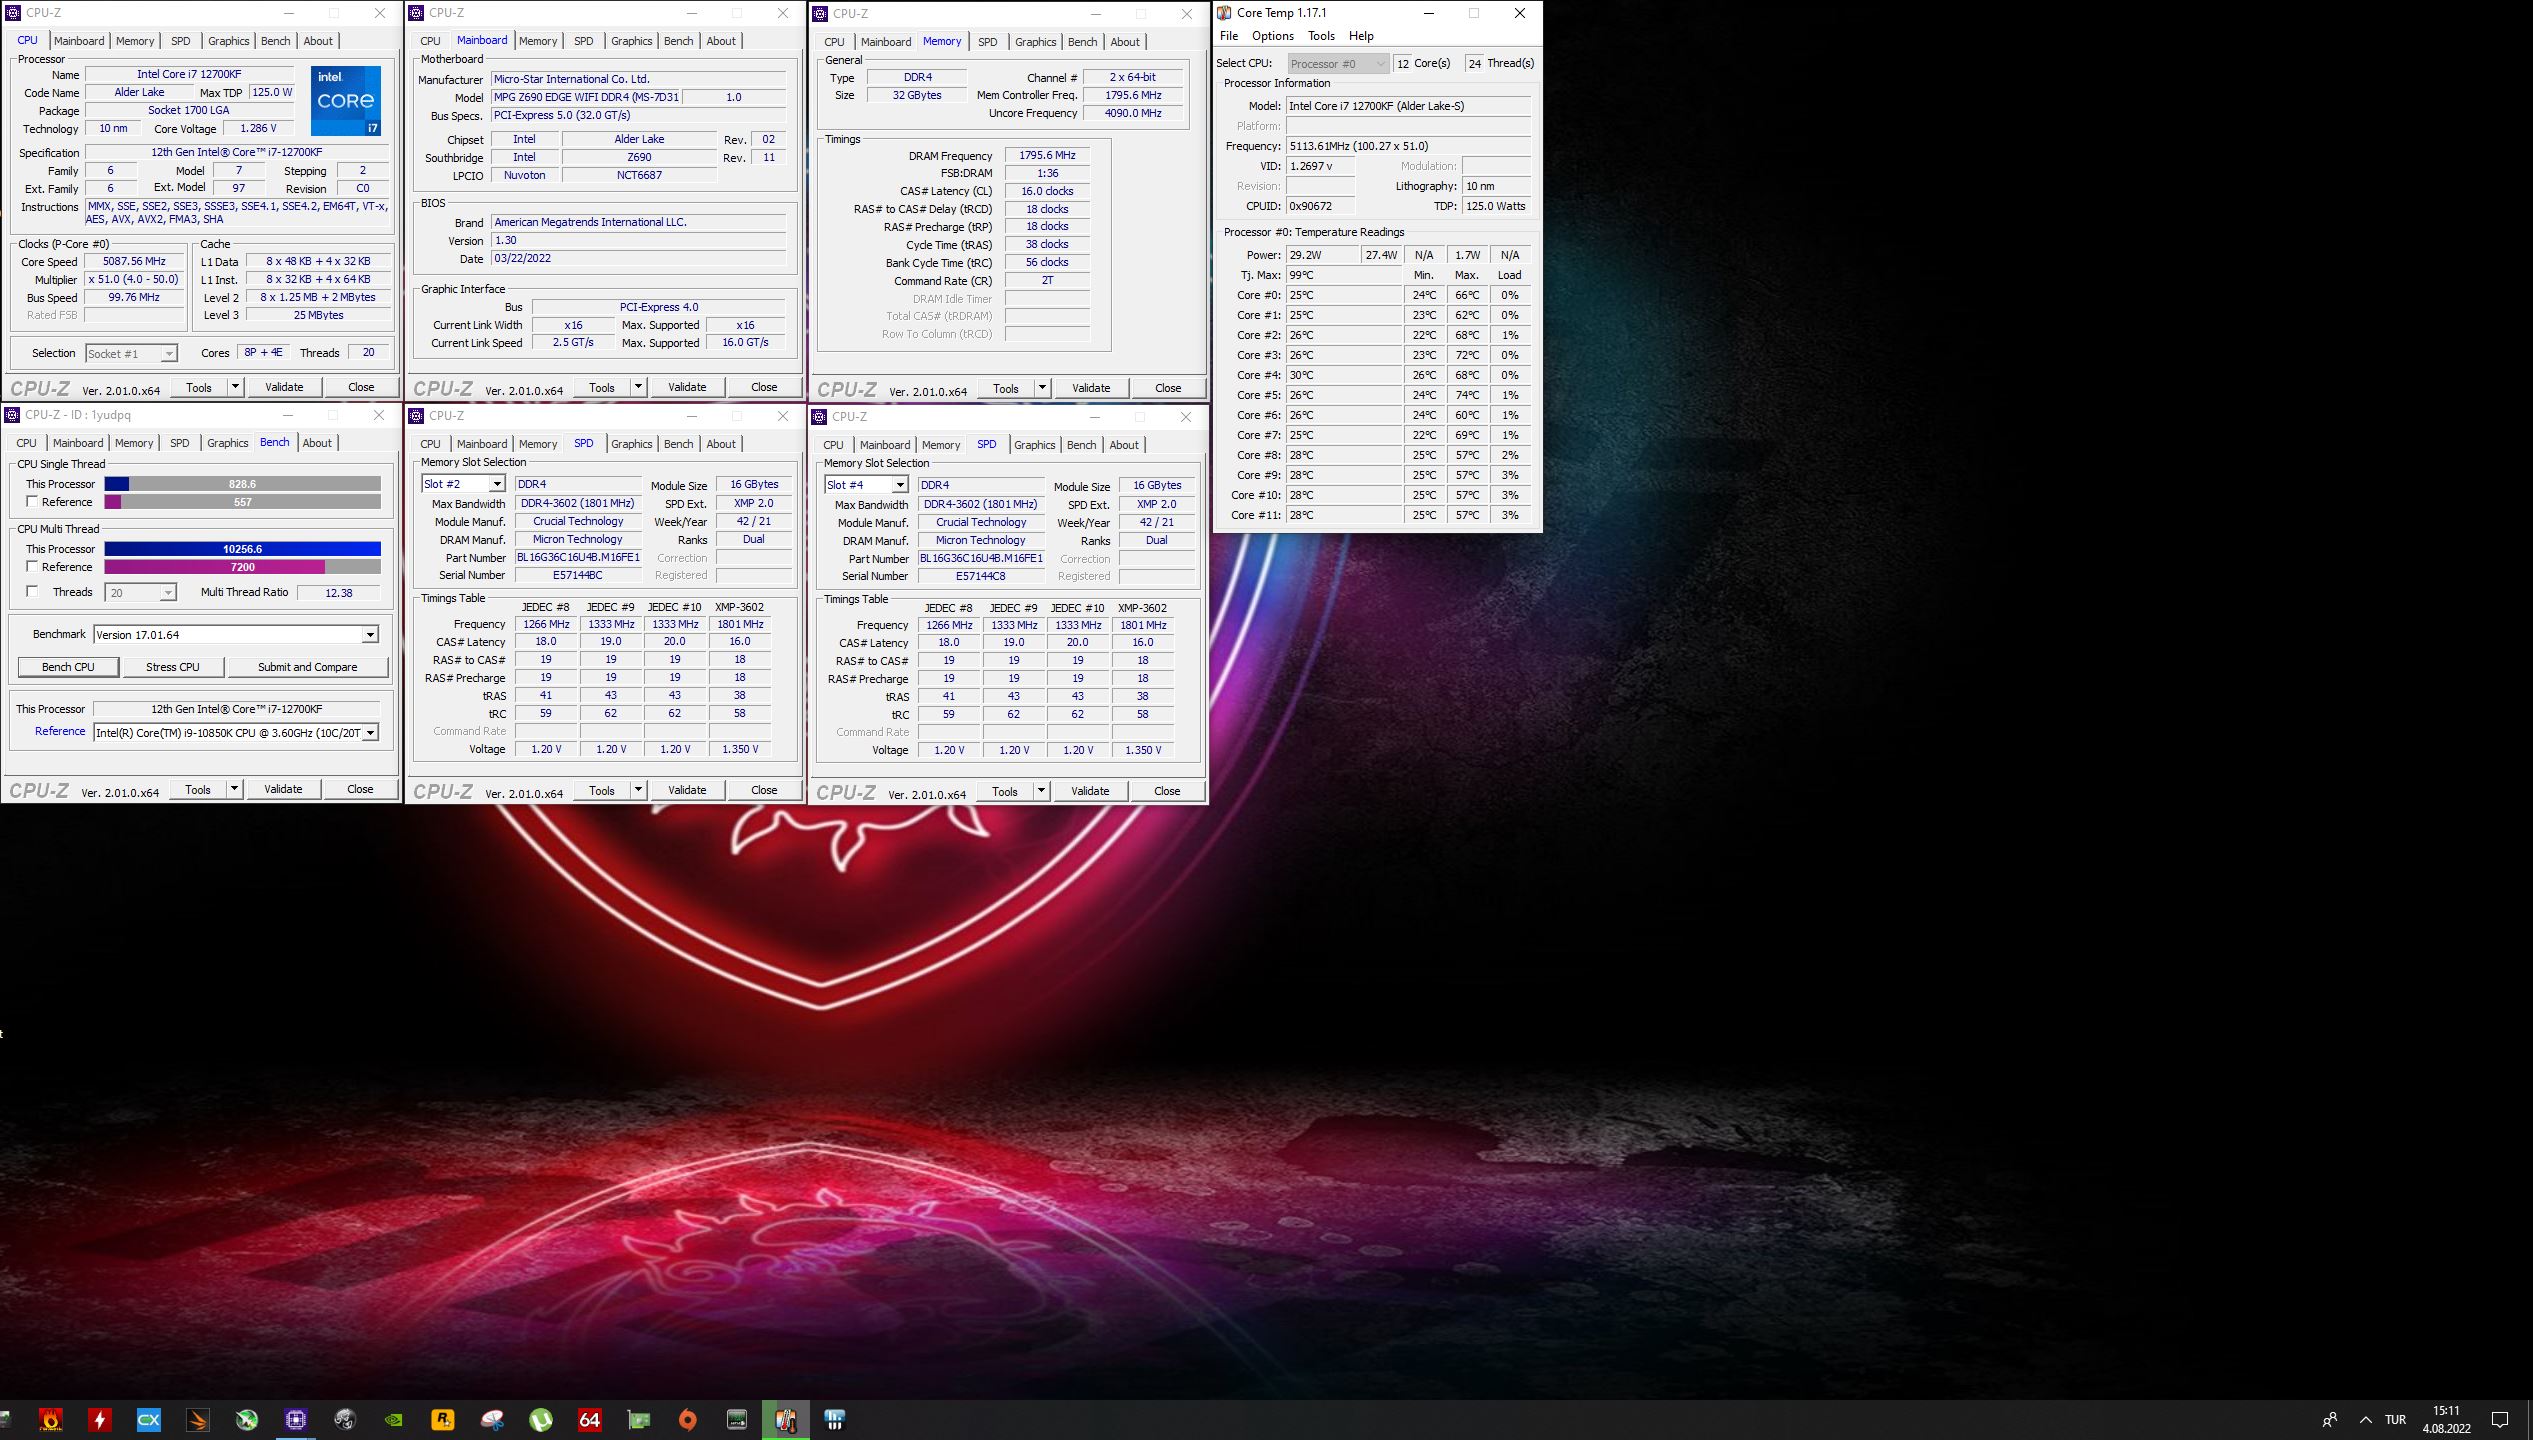Image resolution: width=2533 pixels, height=1440 pixels.
Task: Open the Slot #2 memory slot dropdown
Action: click(497, 484)
